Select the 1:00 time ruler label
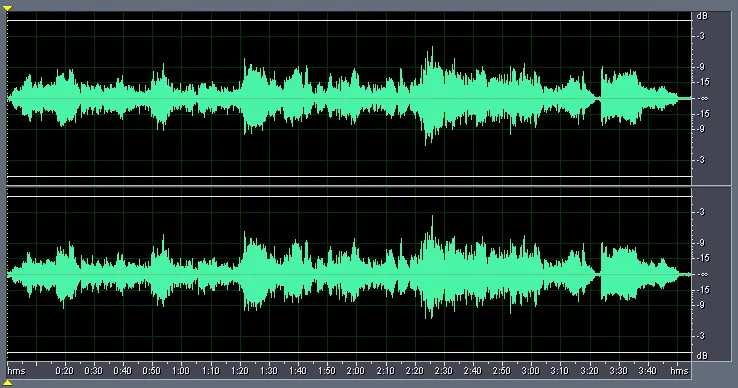The height and width of the screenshot is (388, 738). [181, 371]
